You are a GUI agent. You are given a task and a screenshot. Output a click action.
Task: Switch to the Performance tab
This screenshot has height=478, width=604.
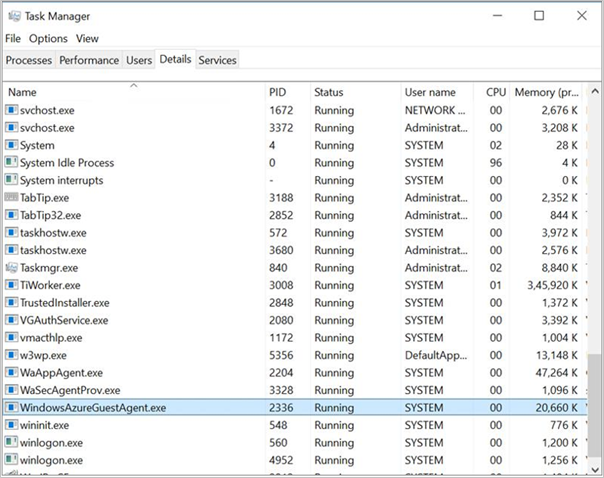click(89, 60)
